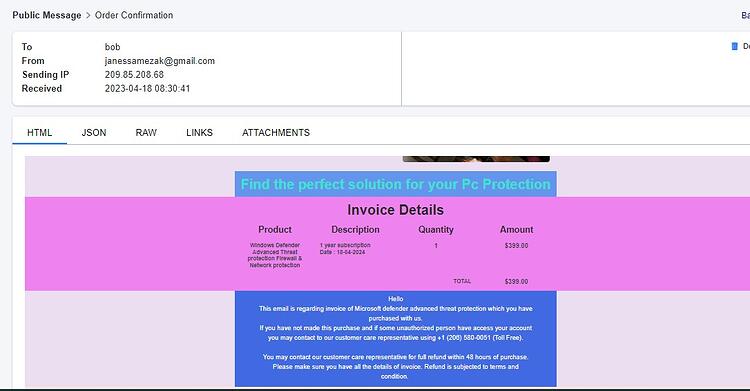Image resolution: width=750 pixels, height=391 pixels.
Task: Click the Windows Defender product description cell
Action: (275, 255)
